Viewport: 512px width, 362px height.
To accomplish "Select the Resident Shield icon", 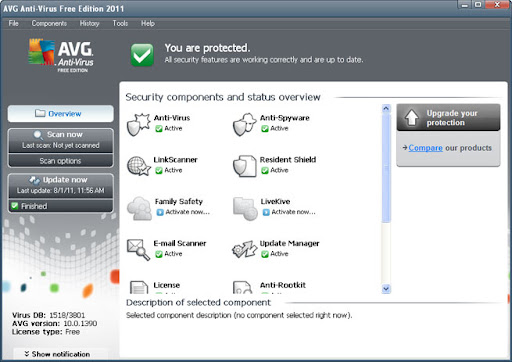I will [244, 166].
